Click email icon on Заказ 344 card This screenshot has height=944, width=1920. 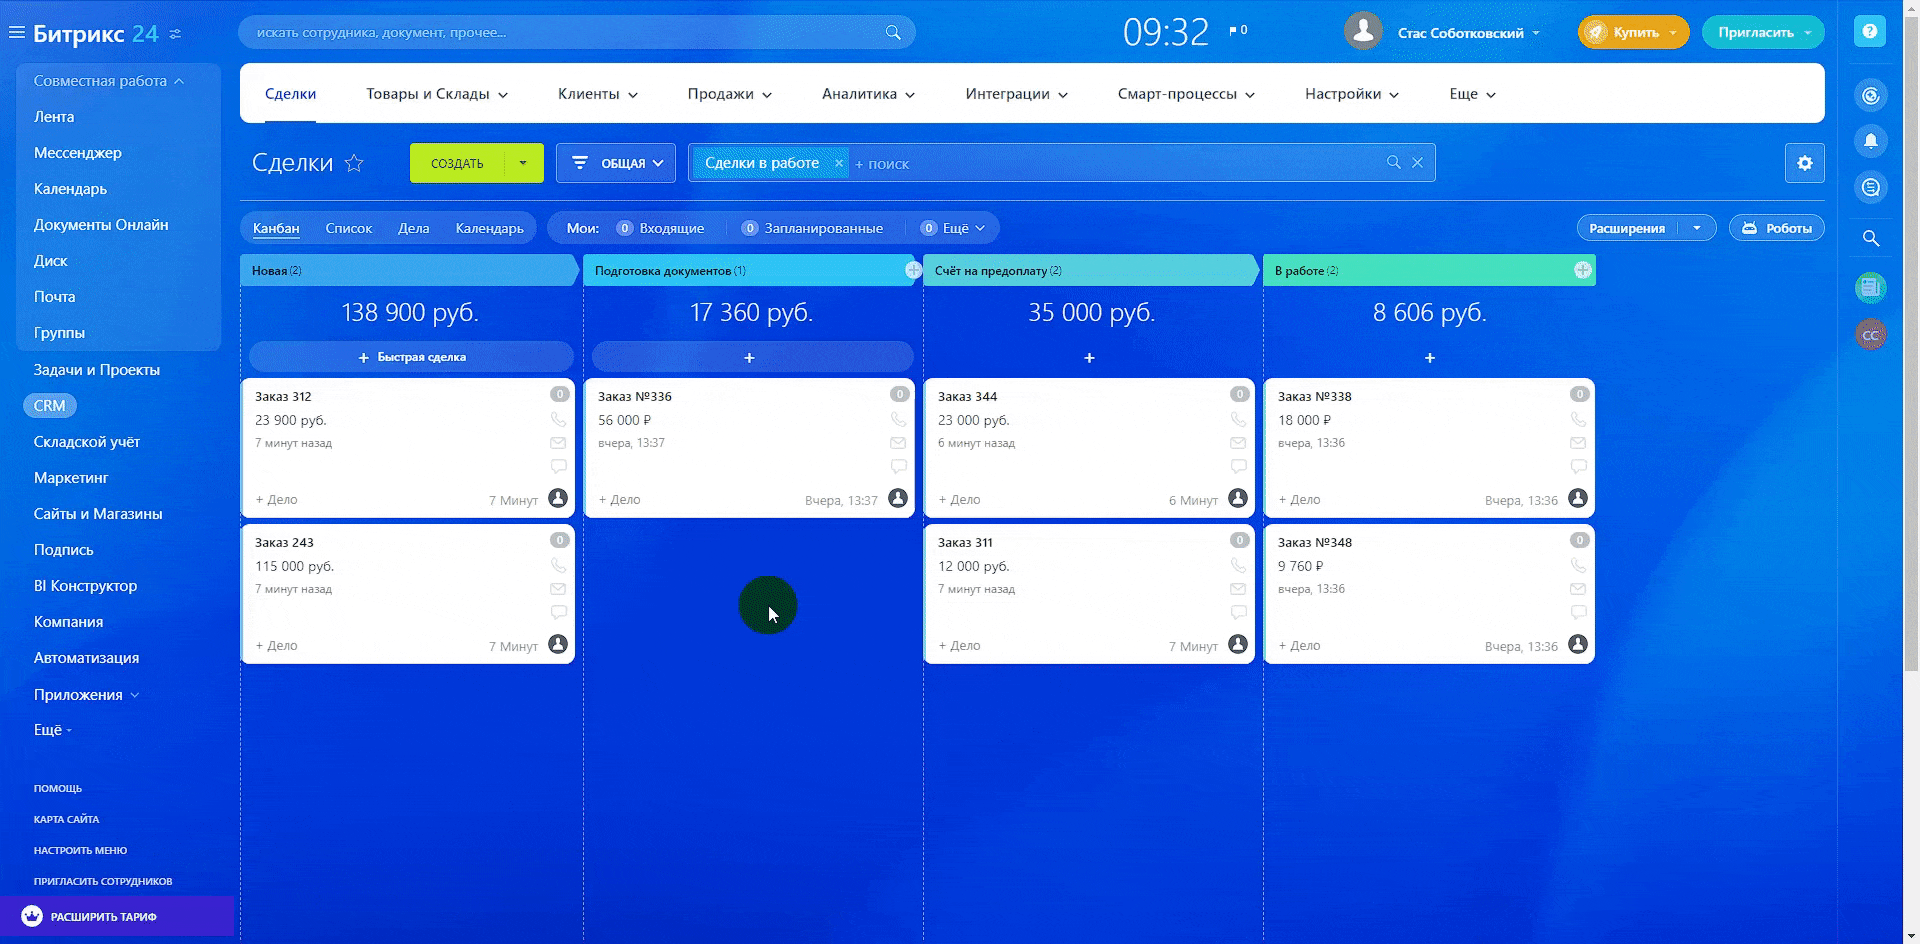tap(1238, 443)
